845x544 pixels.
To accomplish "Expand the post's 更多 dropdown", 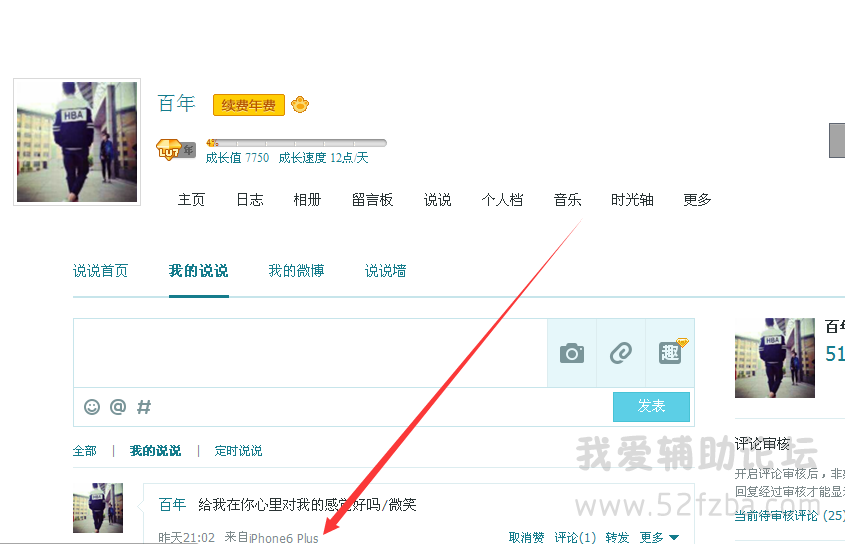I will coord(659,538).
